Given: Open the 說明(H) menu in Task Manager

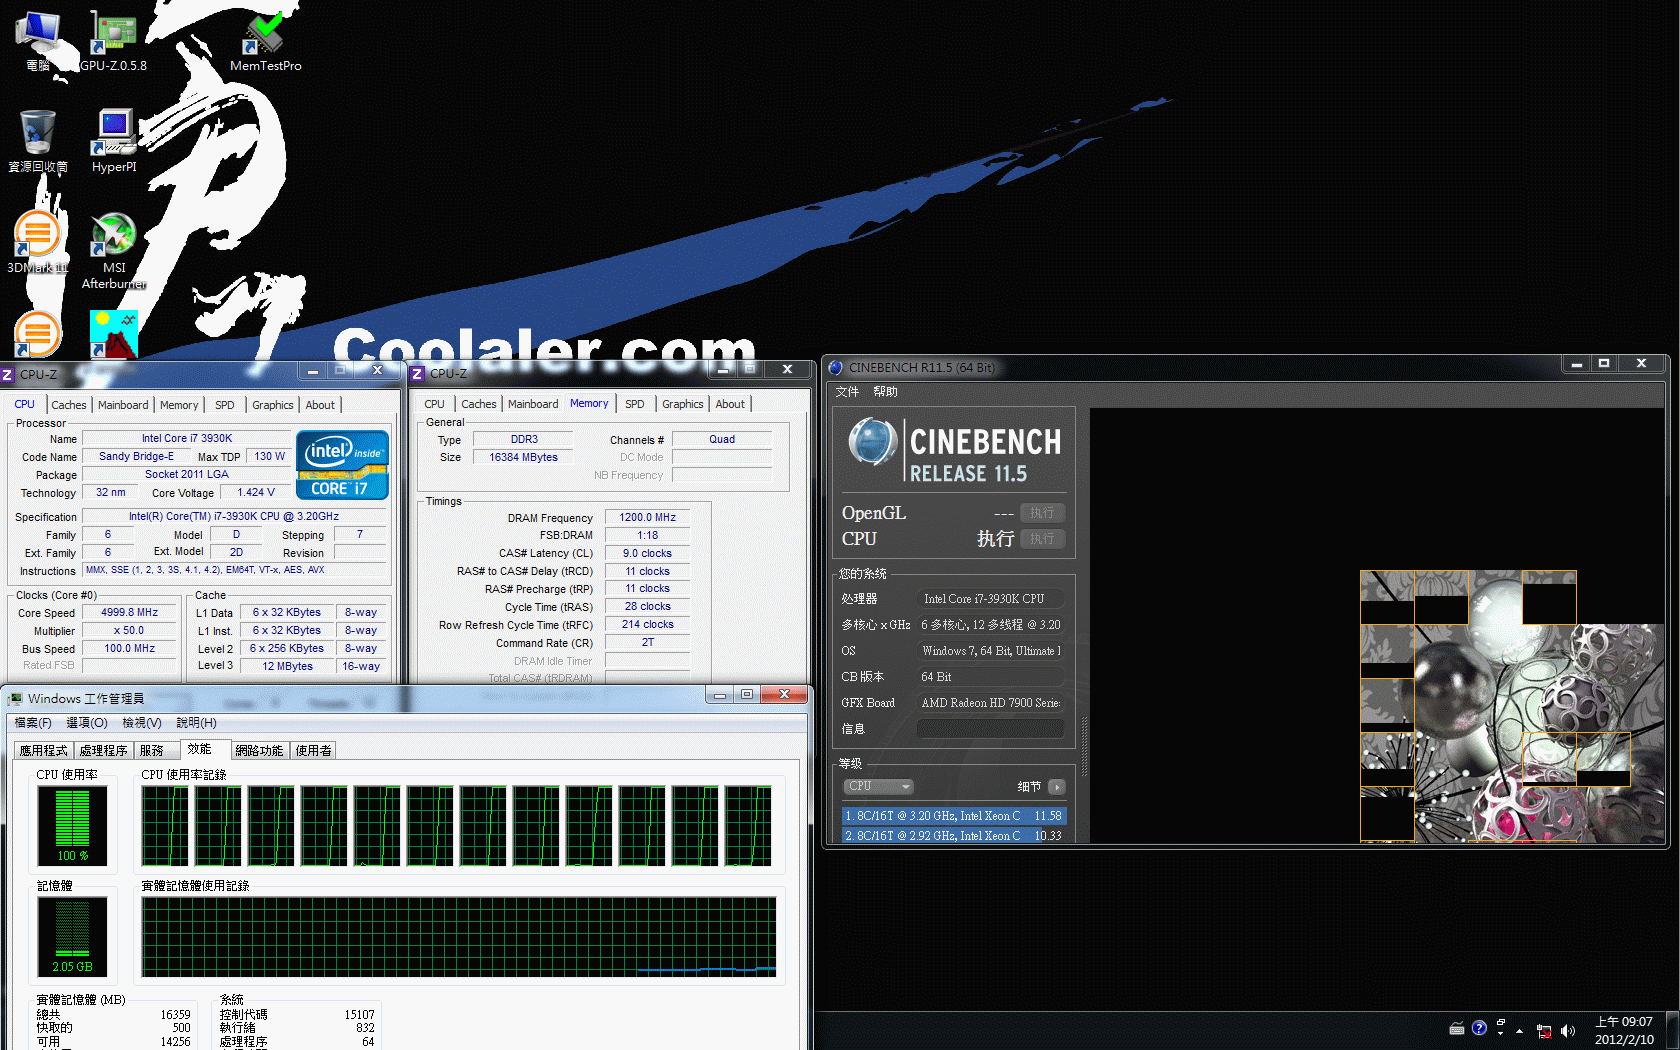Looking at the screenshot, I should click(x=196, y=722).
